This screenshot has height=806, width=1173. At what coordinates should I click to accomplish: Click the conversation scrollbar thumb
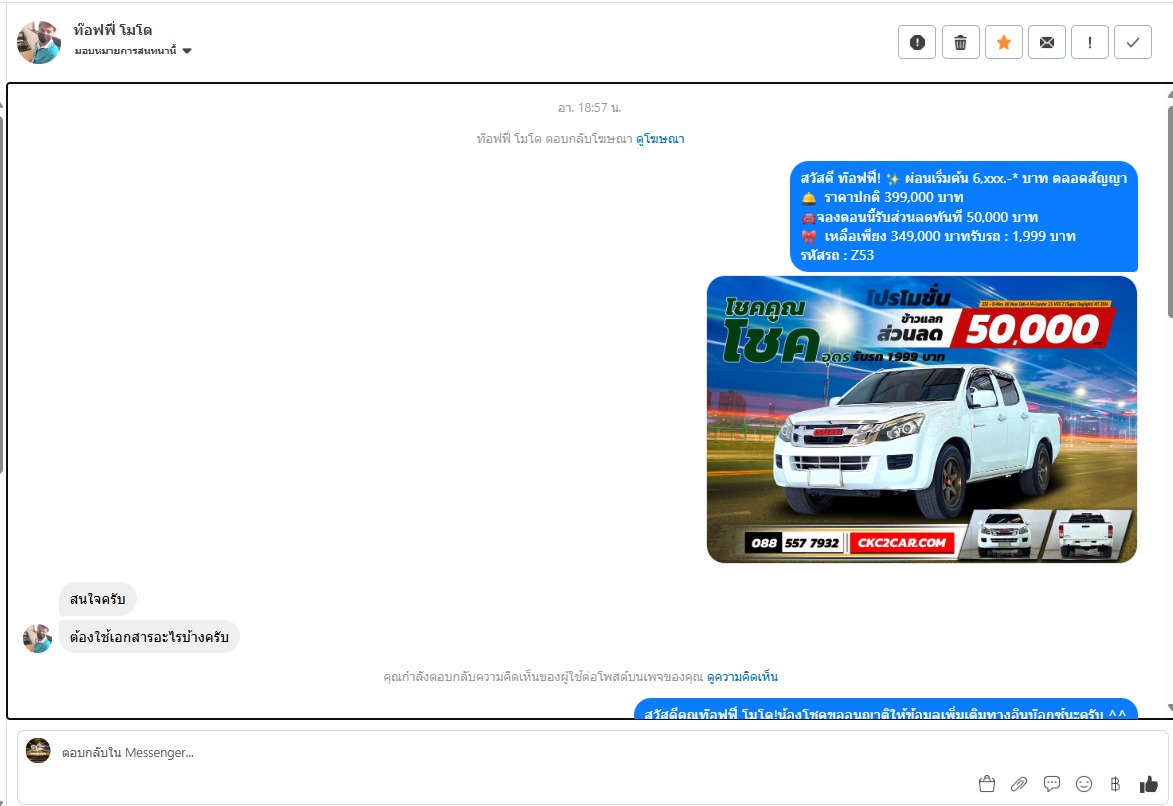pyautogui.click(x=1169, y=212)
